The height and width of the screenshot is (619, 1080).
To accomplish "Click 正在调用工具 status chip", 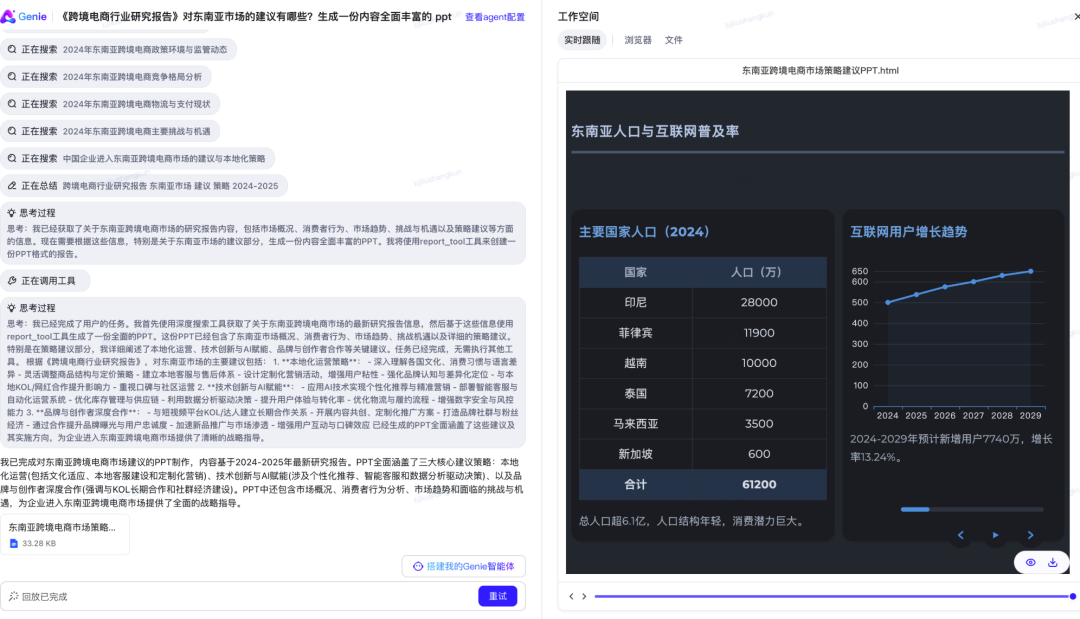I will (x=45, y=281).
